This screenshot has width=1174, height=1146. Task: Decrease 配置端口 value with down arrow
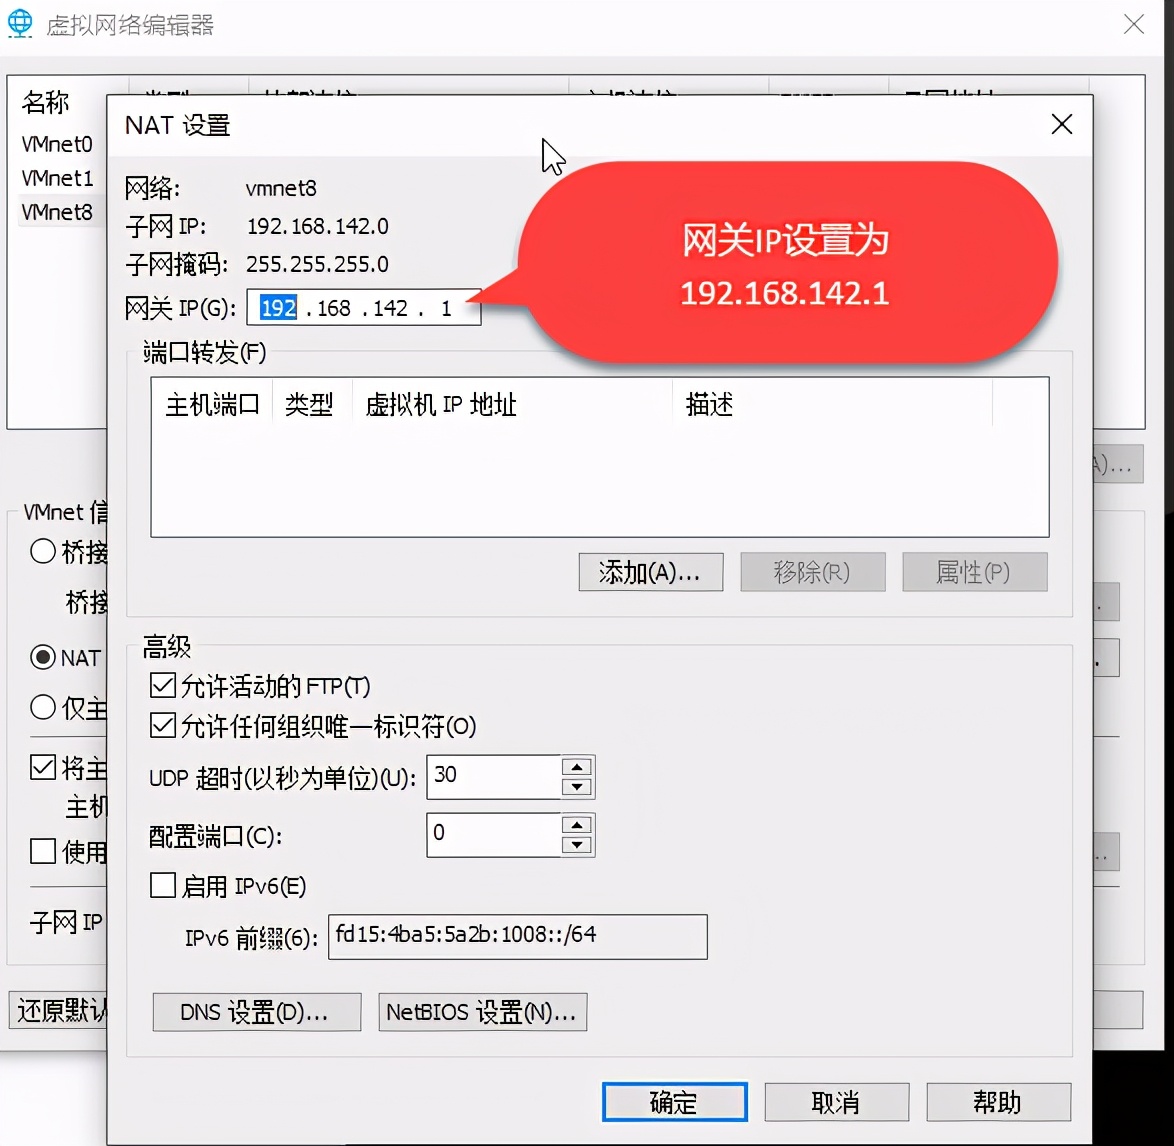pyautogui.click(x=576, y=845)
